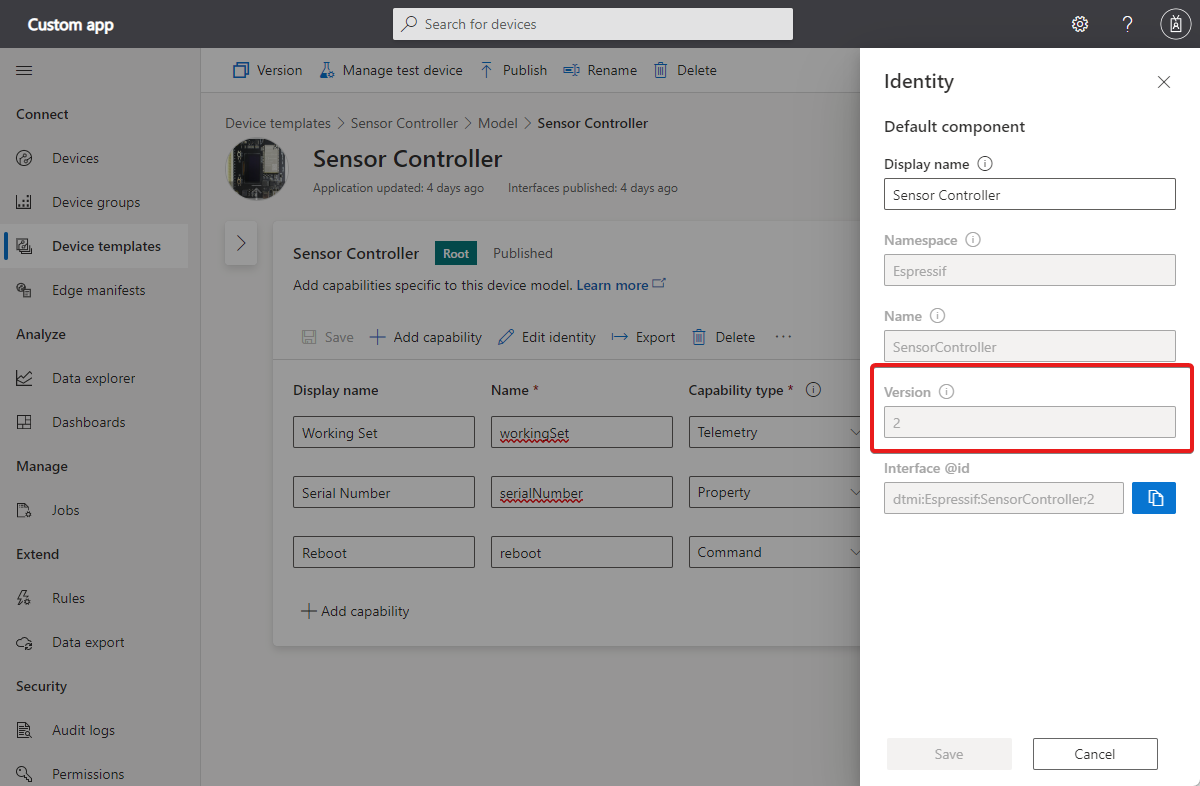This screenshot has width=1200, height=786.
Task: Click Publish in the top toolbar
Action: click(514, 70)
